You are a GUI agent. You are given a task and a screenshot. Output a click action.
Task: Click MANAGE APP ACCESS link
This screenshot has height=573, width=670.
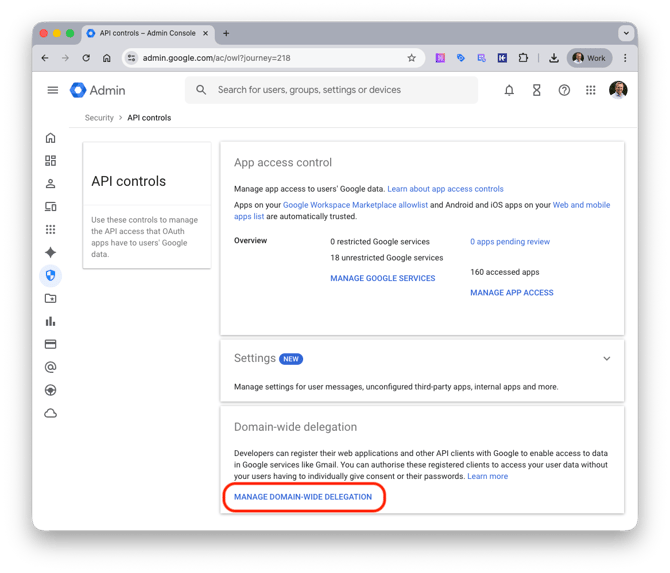[x=511, y=293]
